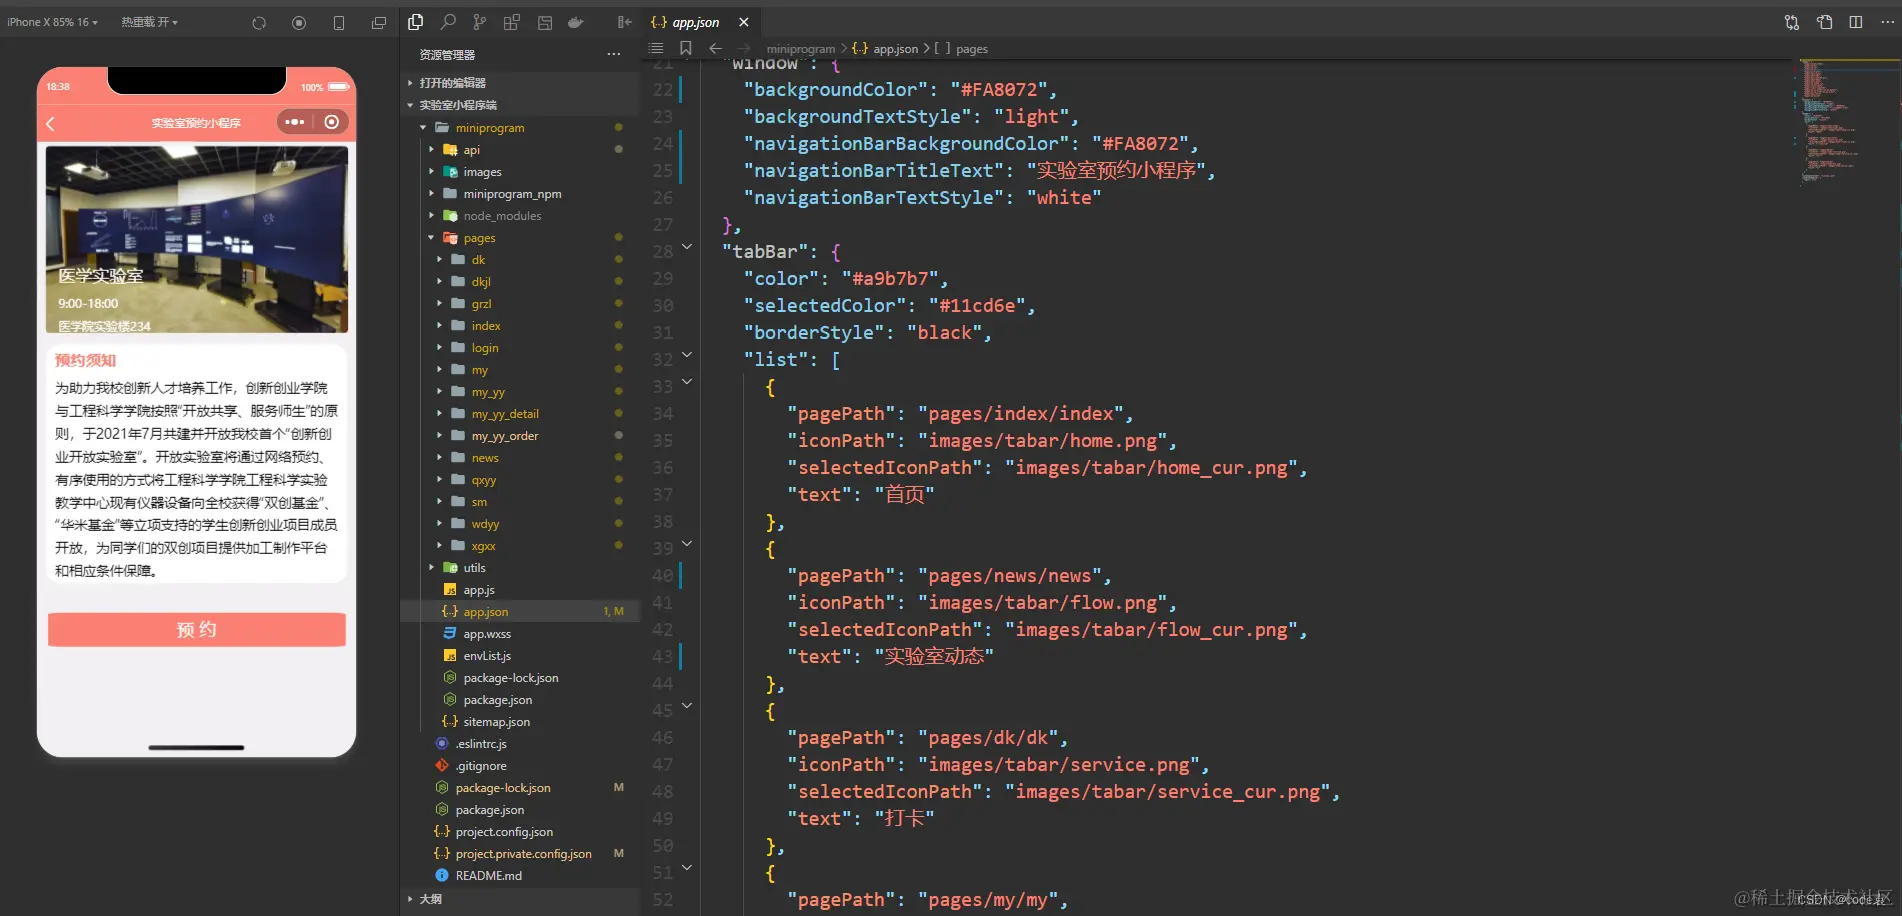Screen dimensions: 1902x916
Task: Open the iPhone X device selector dropdown
Action: click(52, 22)
